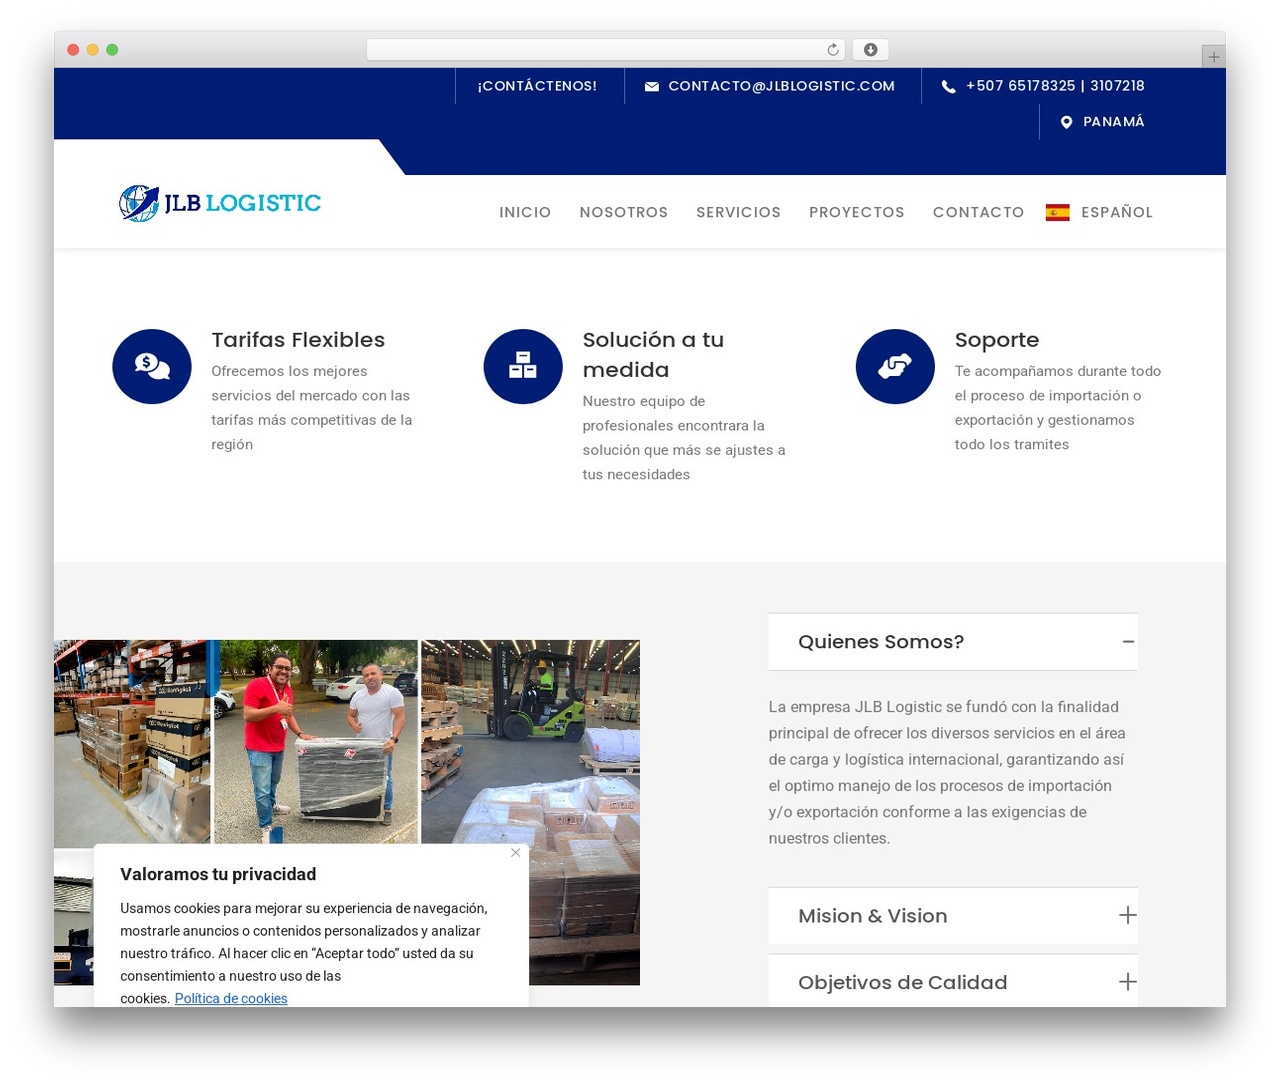
Task: Click the handshake Soporte icon
Action: point(895,366)
